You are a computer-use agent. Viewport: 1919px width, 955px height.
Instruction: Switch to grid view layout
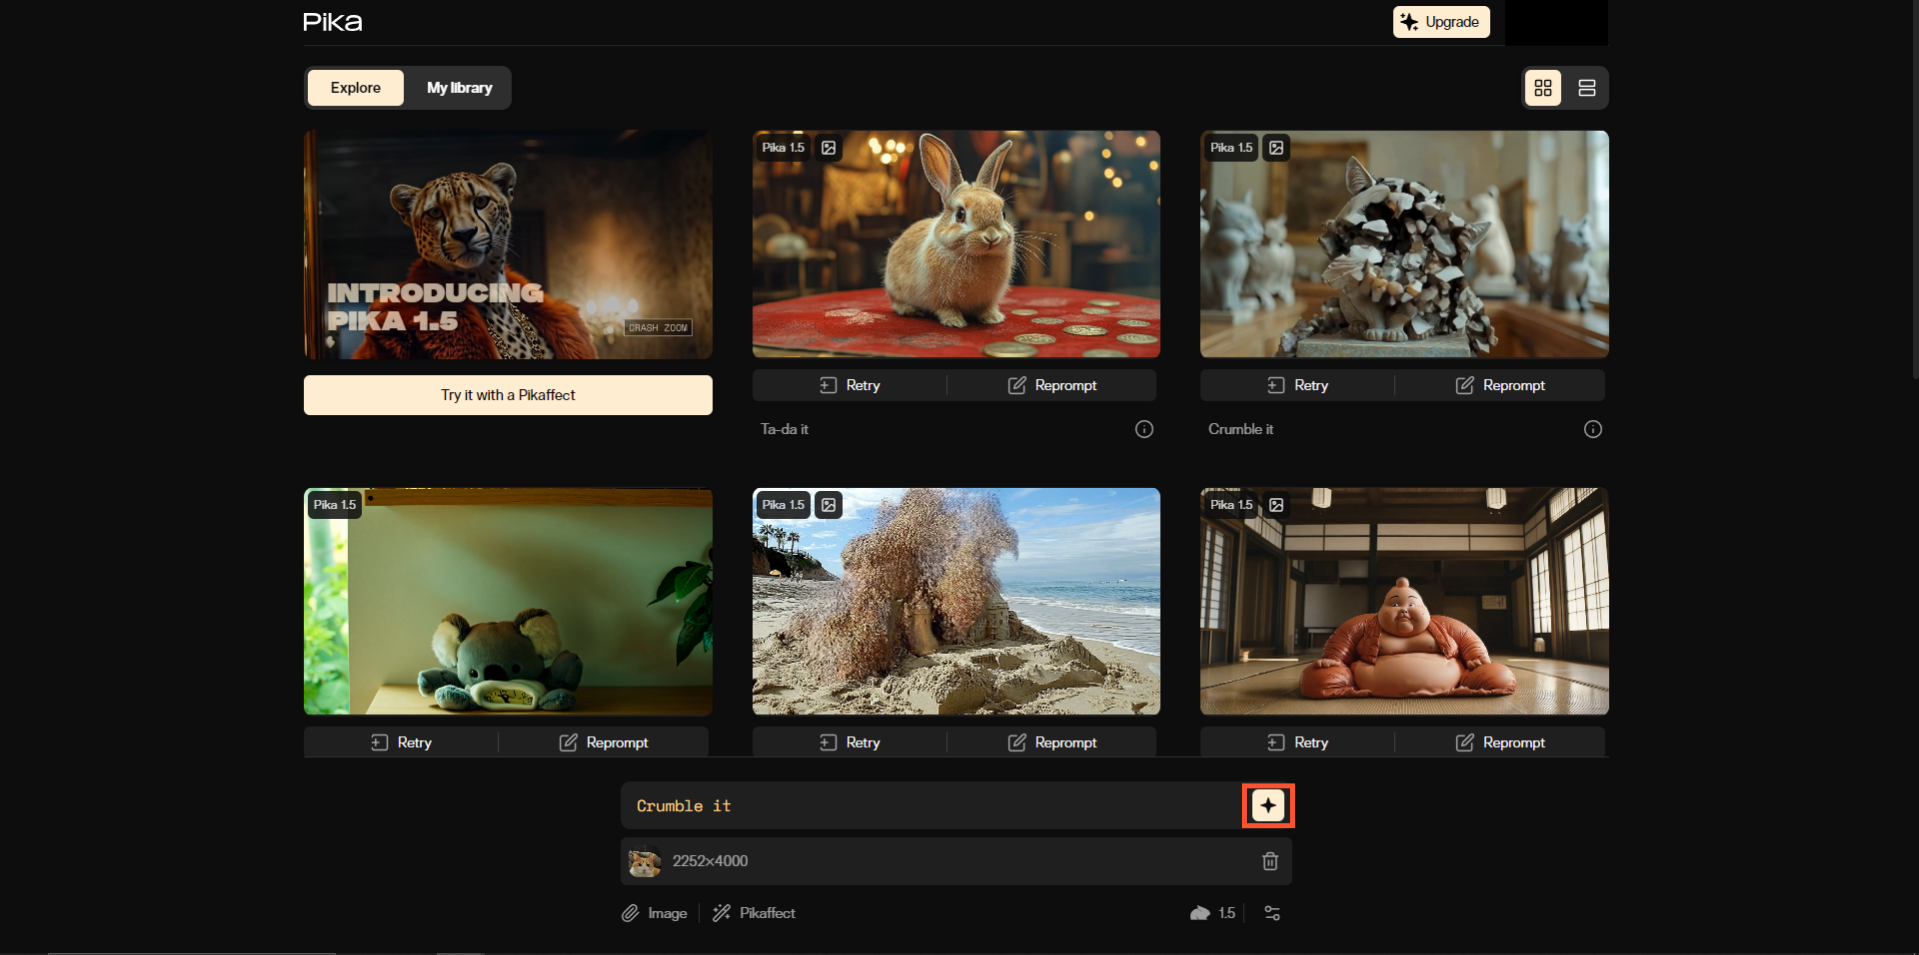(1542, 88)
